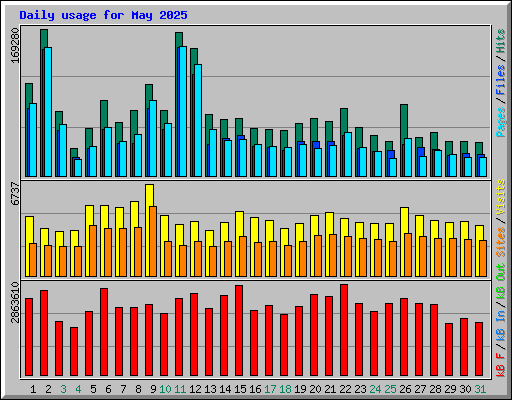512x400 pixels.
Task: Click the blue files bar for day 25
Action: click(391, 154)
